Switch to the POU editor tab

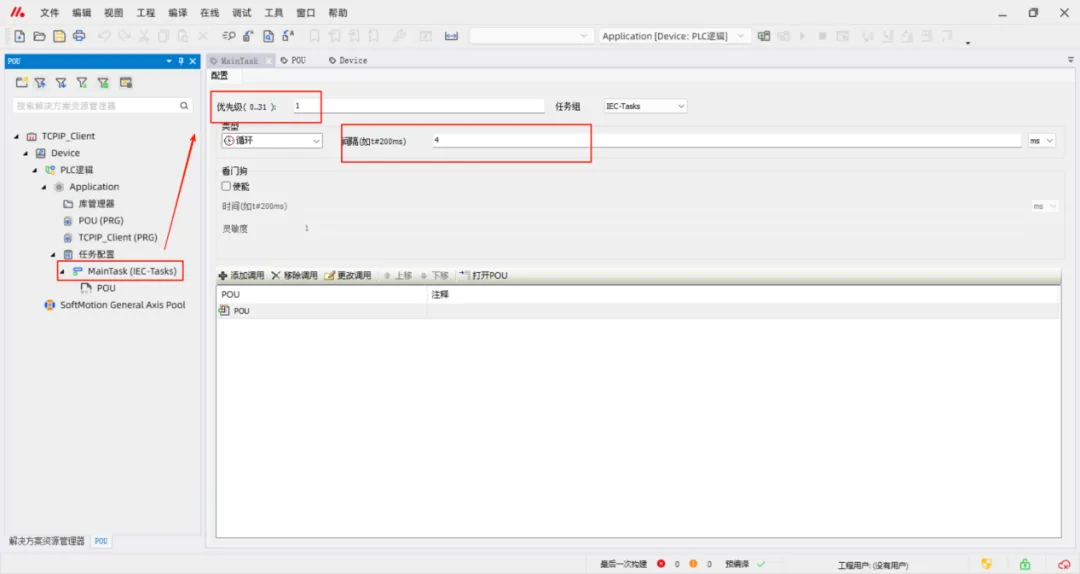[x=294, y=61]
